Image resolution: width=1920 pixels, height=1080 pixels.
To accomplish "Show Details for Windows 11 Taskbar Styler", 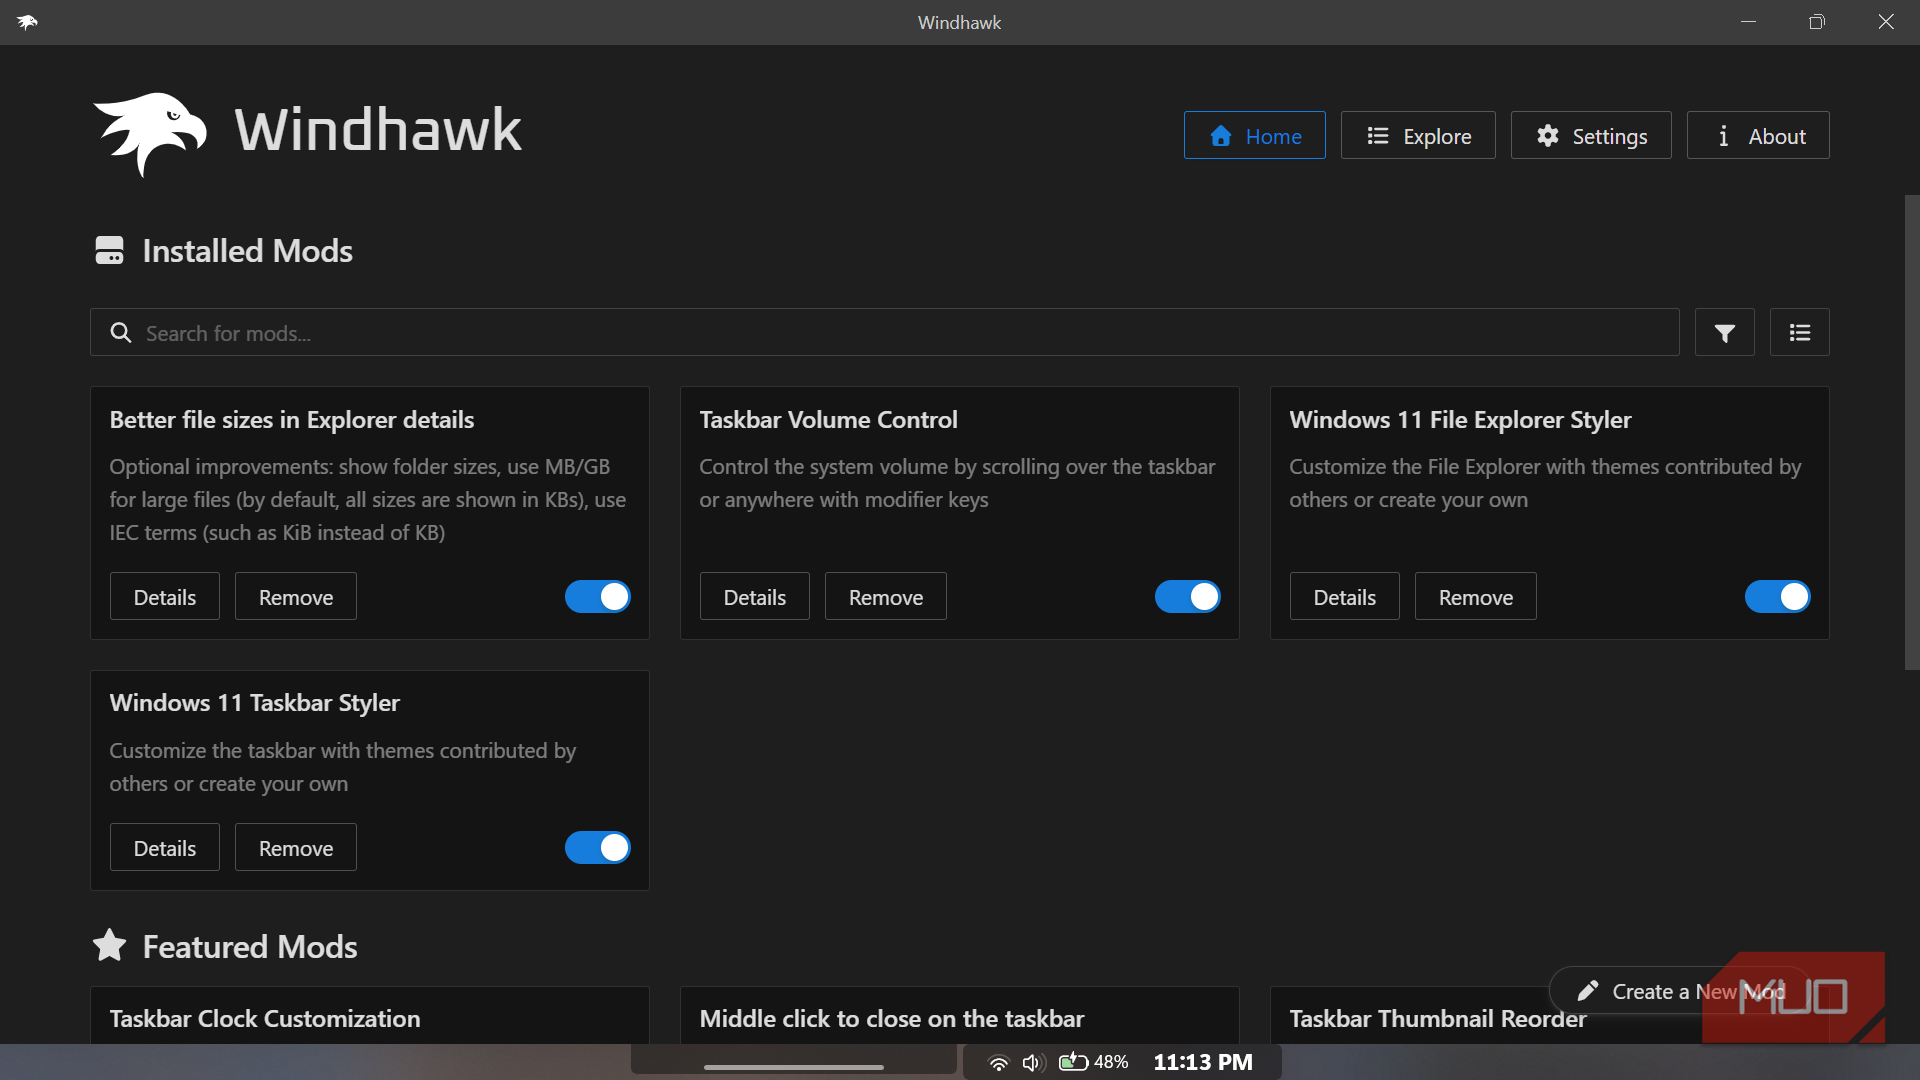I will click(165, 848).
